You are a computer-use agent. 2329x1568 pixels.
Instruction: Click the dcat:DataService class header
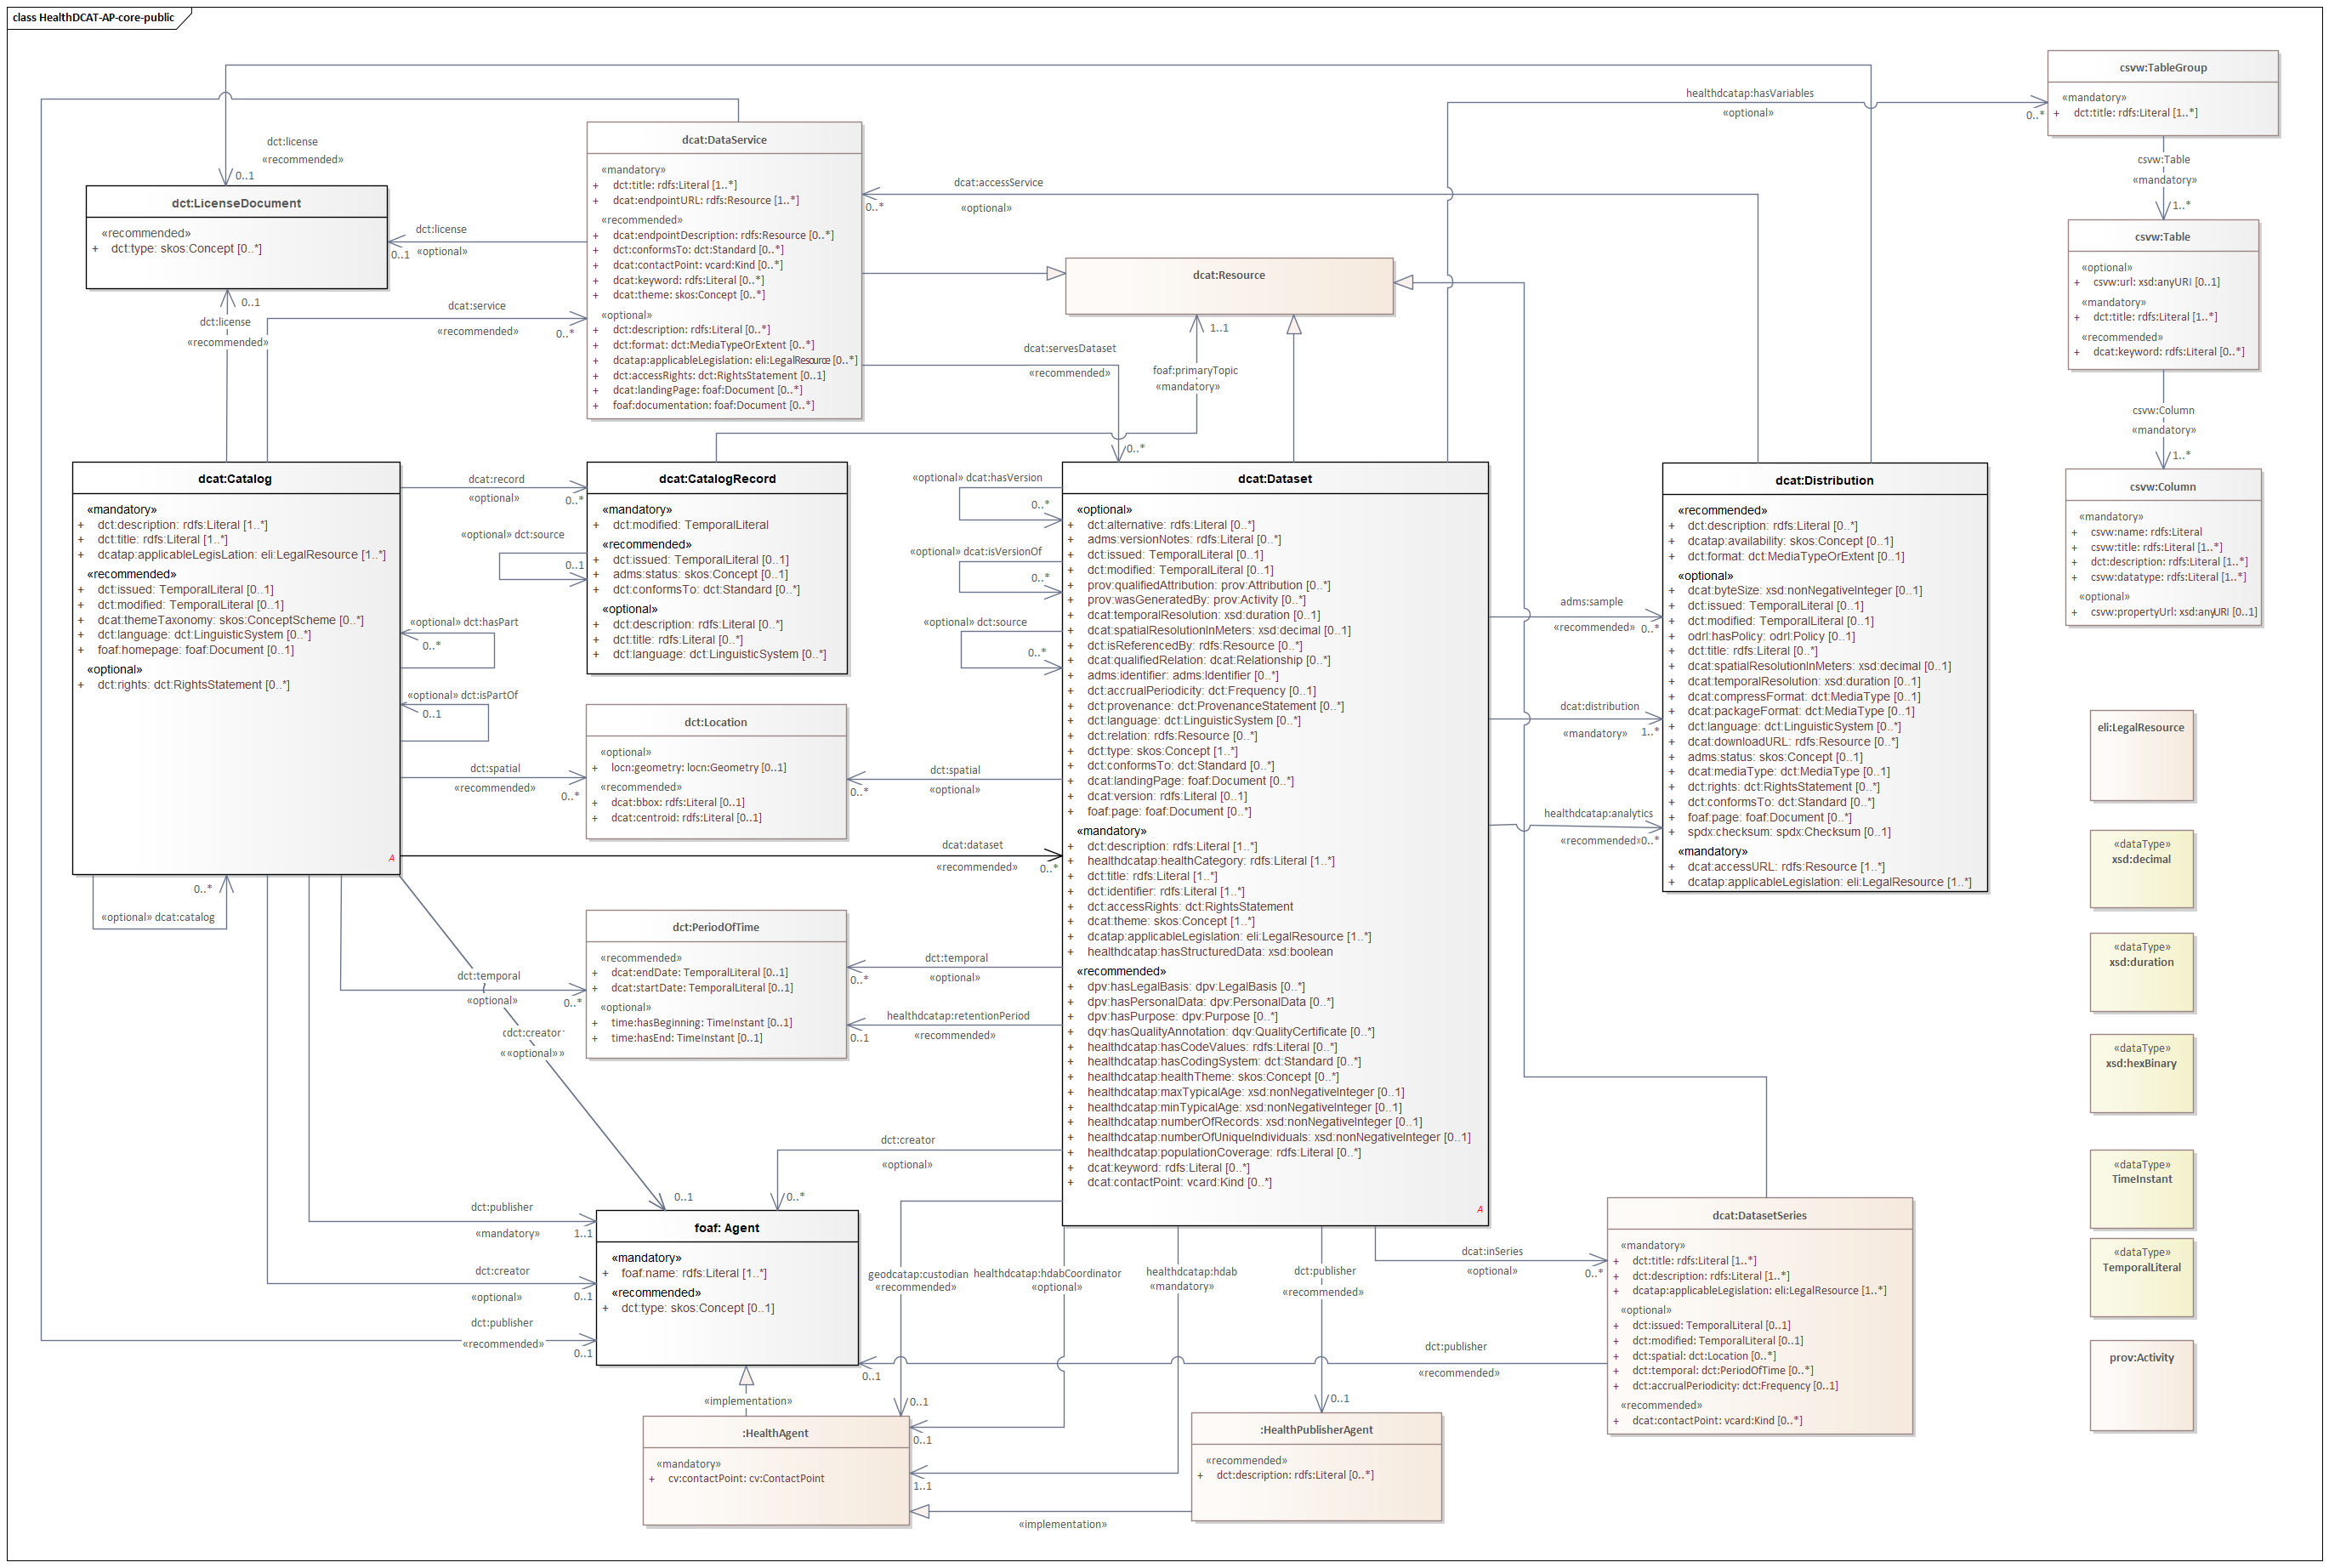[x=724, y=139]
